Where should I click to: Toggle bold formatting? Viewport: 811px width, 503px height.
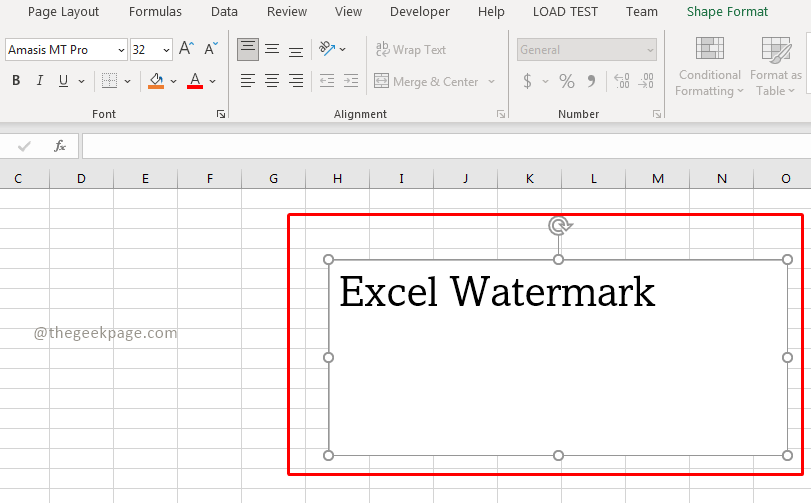[16, 81]
